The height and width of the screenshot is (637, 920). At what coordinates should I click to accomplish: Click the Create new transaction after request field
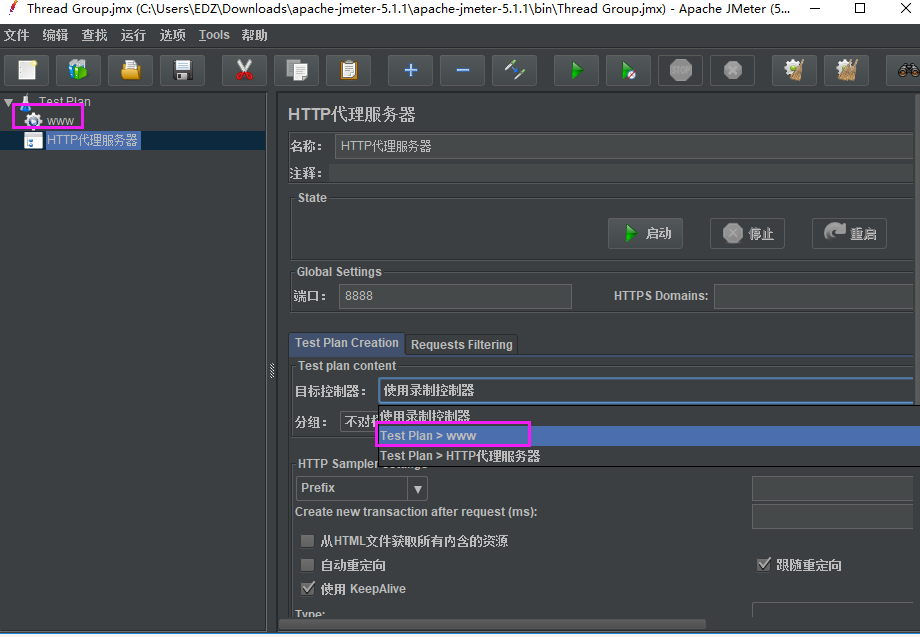833,516
